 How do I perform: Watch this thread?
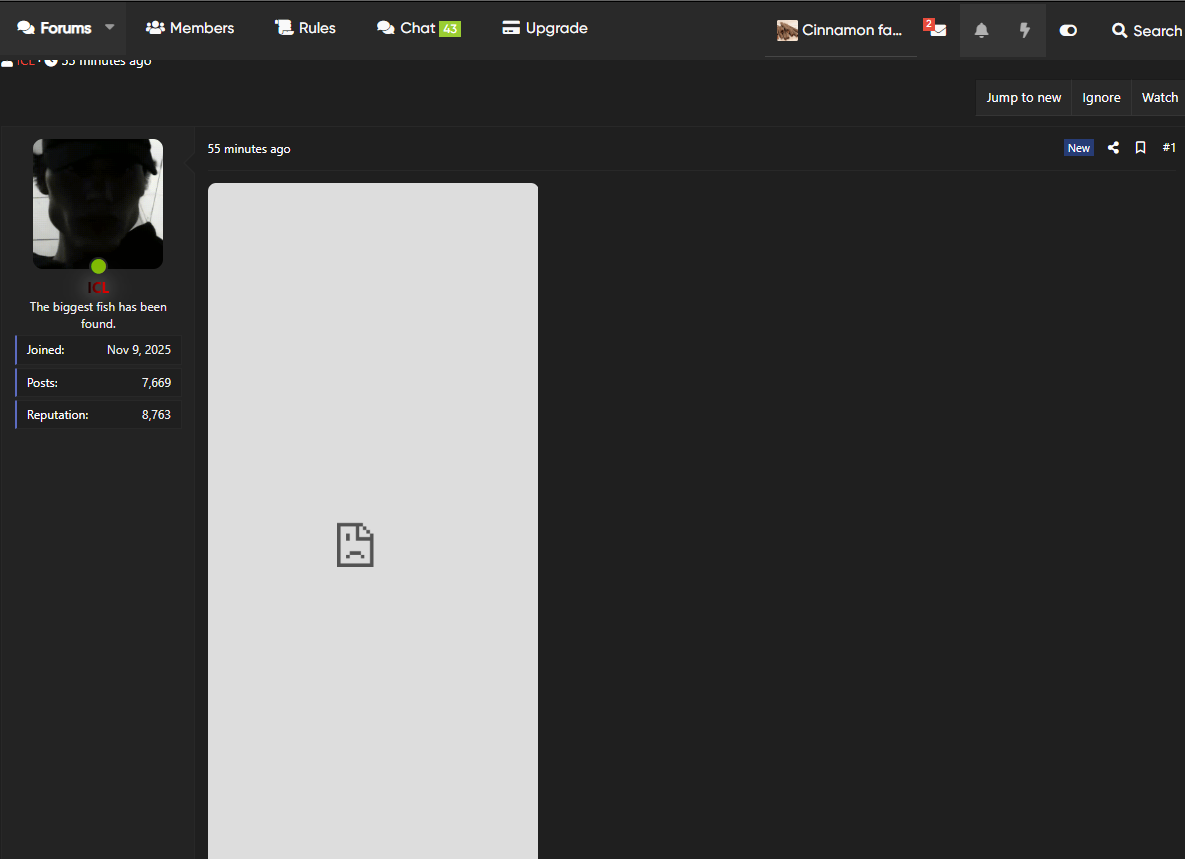(x=1159, y=97)
